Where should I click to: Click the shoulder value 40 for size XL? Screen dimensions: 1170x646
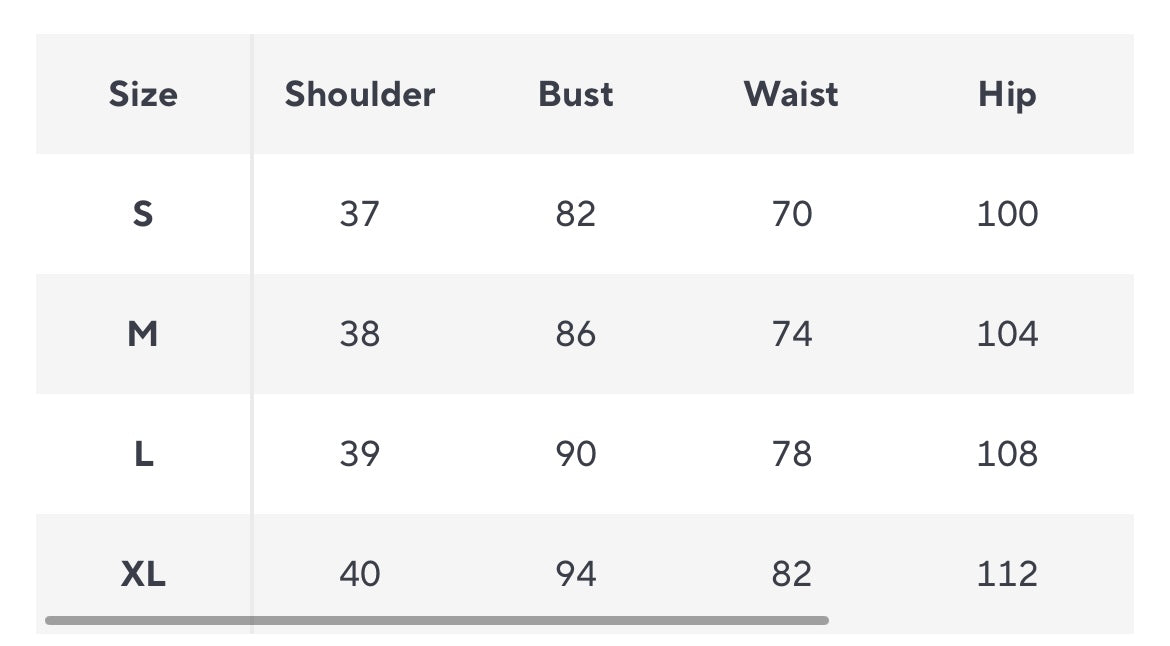[360, 574]
